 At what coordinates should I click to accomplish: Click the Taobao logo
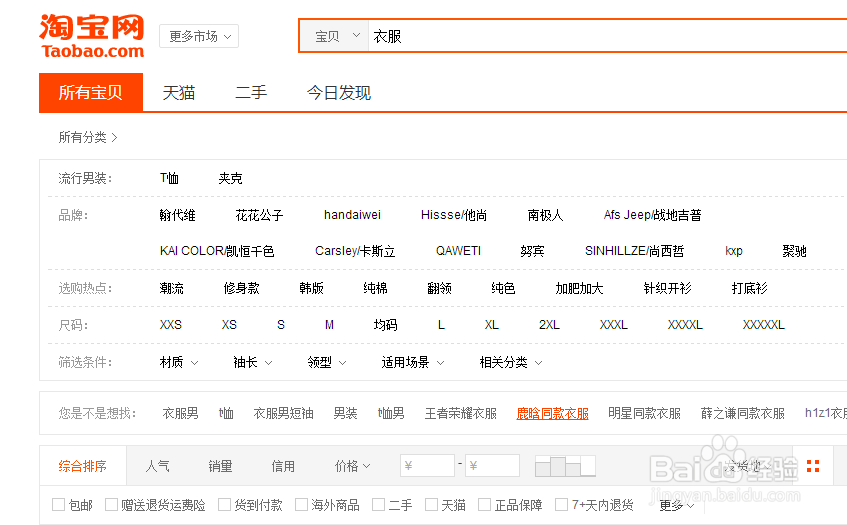click(x=92, y=36)
